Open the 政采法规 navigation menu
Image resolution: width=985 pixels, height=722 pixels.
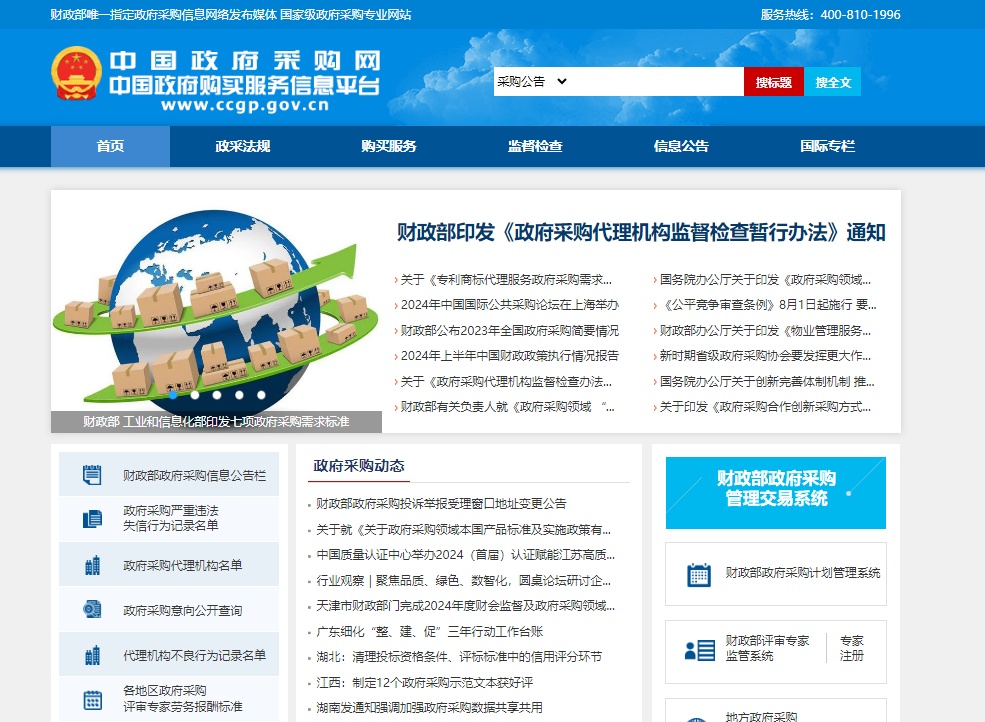242,146
